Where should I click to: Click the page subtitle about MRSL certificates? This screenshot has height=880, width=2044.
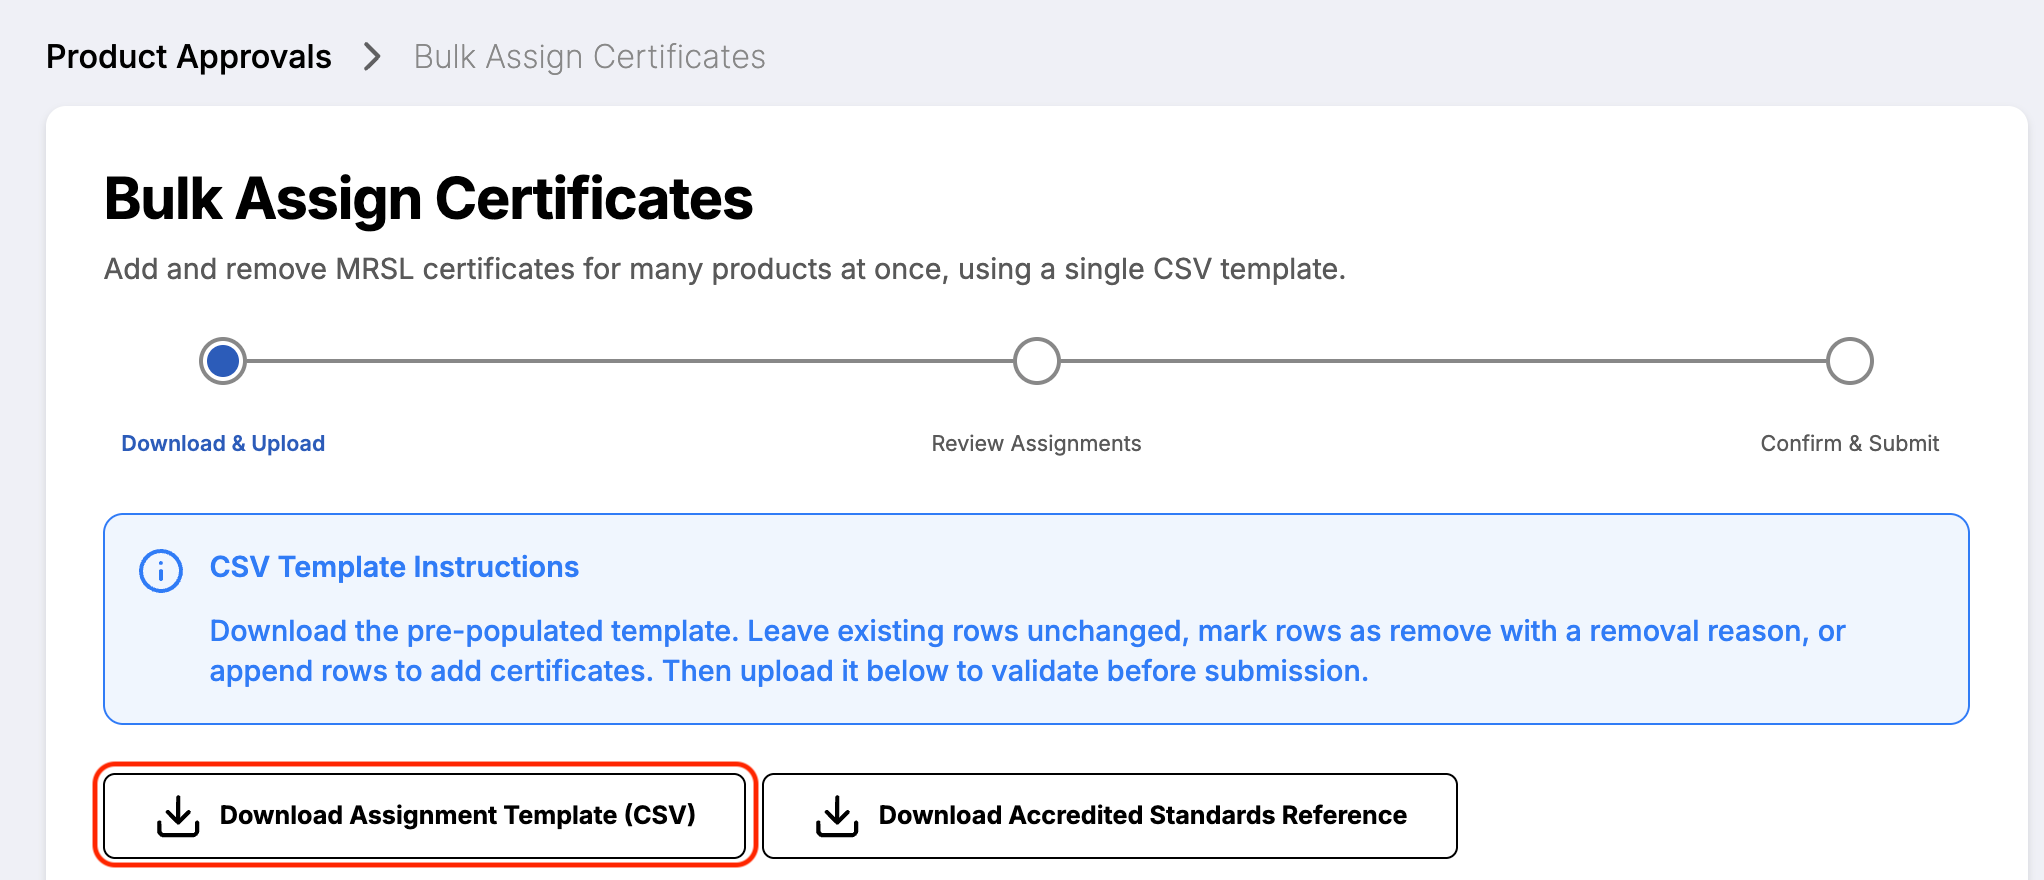pyautogui.click(x=725, y=269)
